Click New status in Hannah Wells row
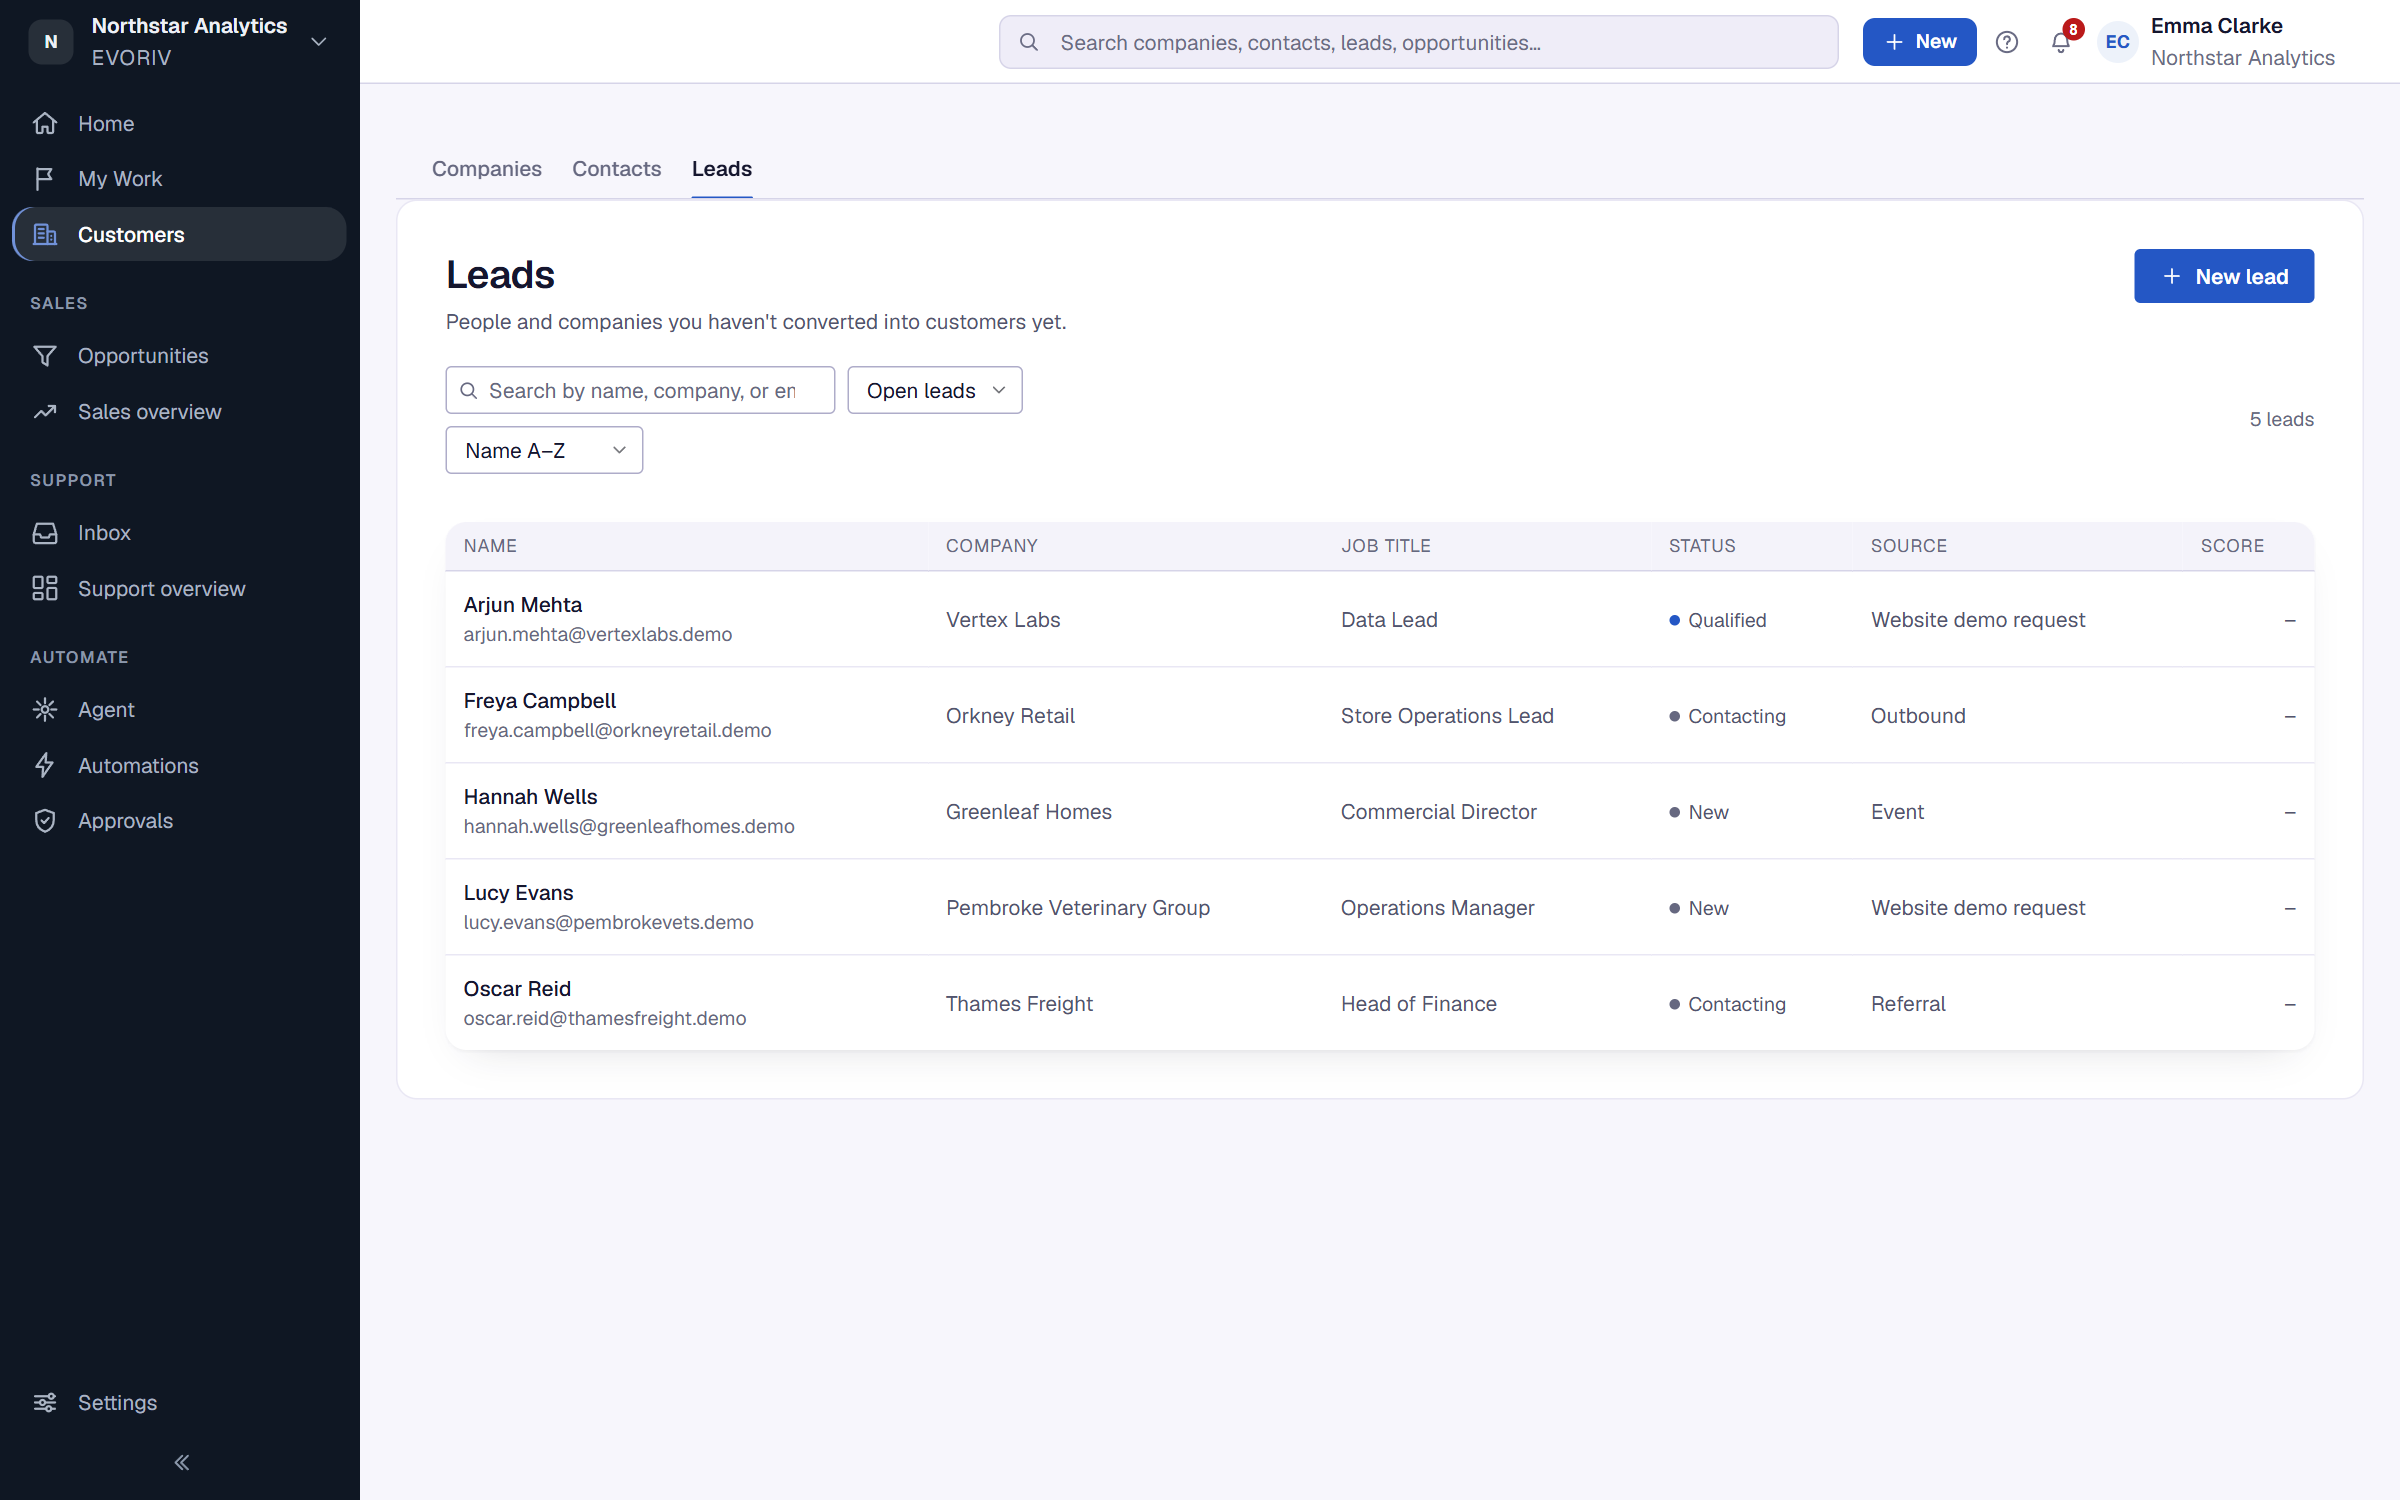Image resolution: width=2400 pixels, height=1500 pixels. coord(1699,812)
